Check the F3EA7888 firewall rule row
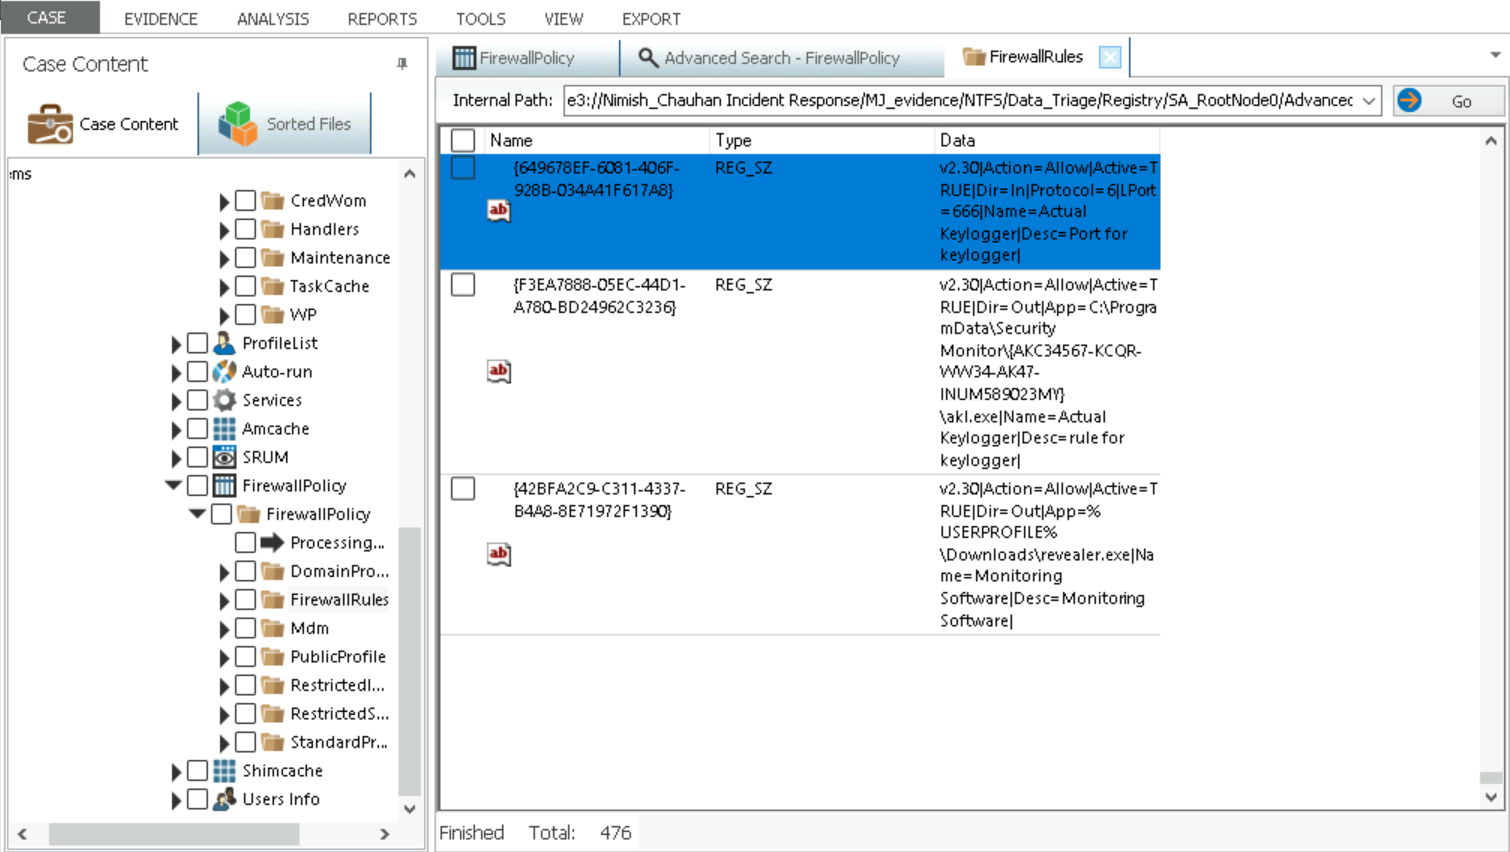The height and width of the screenshot is (852, 1510). 463,285
